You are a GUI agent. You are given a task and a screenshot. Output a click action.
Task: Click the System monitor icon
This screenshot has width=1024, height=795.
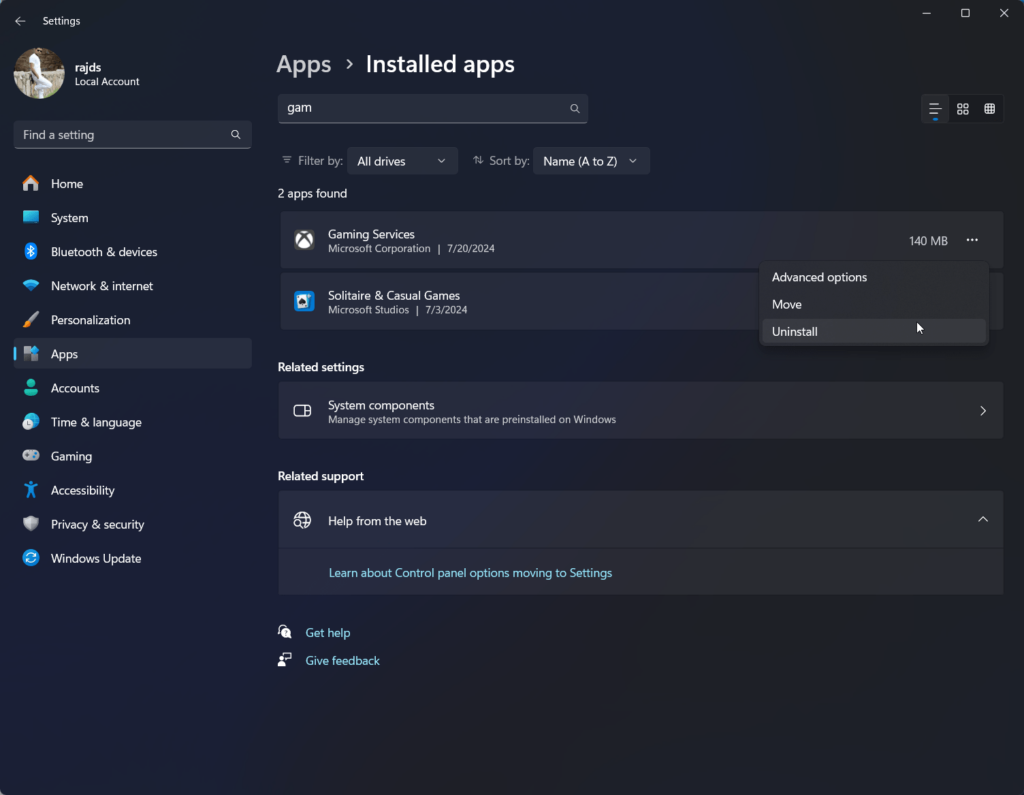point(31,217)
